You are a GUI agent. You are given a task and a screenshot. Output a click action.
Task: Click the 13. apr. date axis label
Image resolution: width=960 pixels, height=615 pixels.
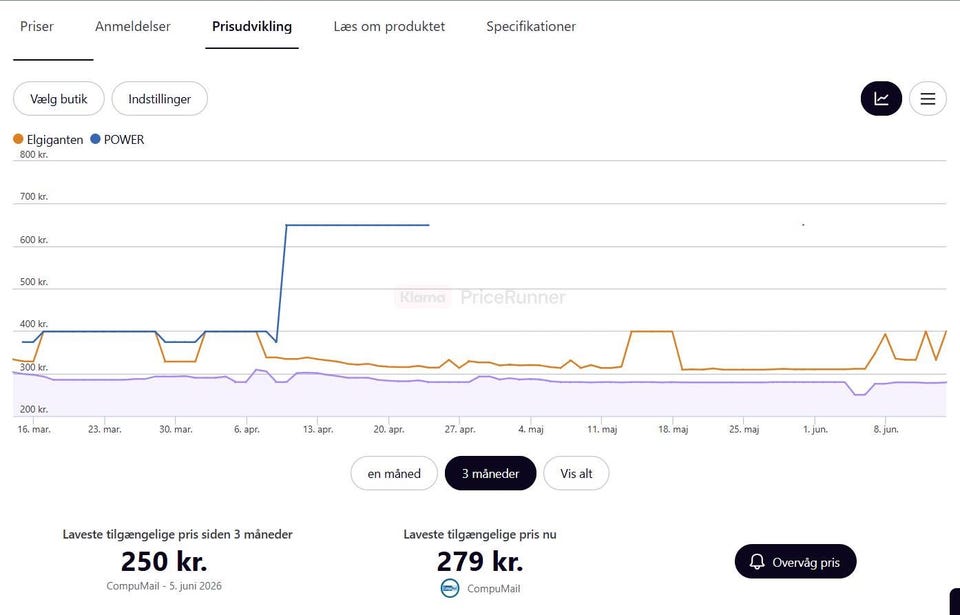318,429
